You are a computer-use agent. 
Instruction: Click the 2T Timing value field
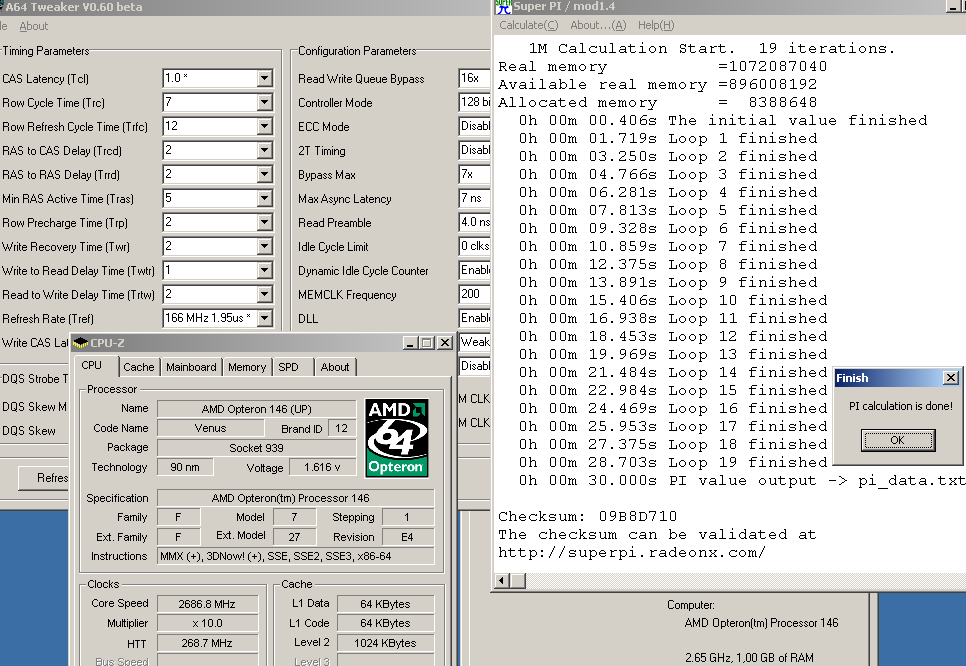(x=474, y=150)
